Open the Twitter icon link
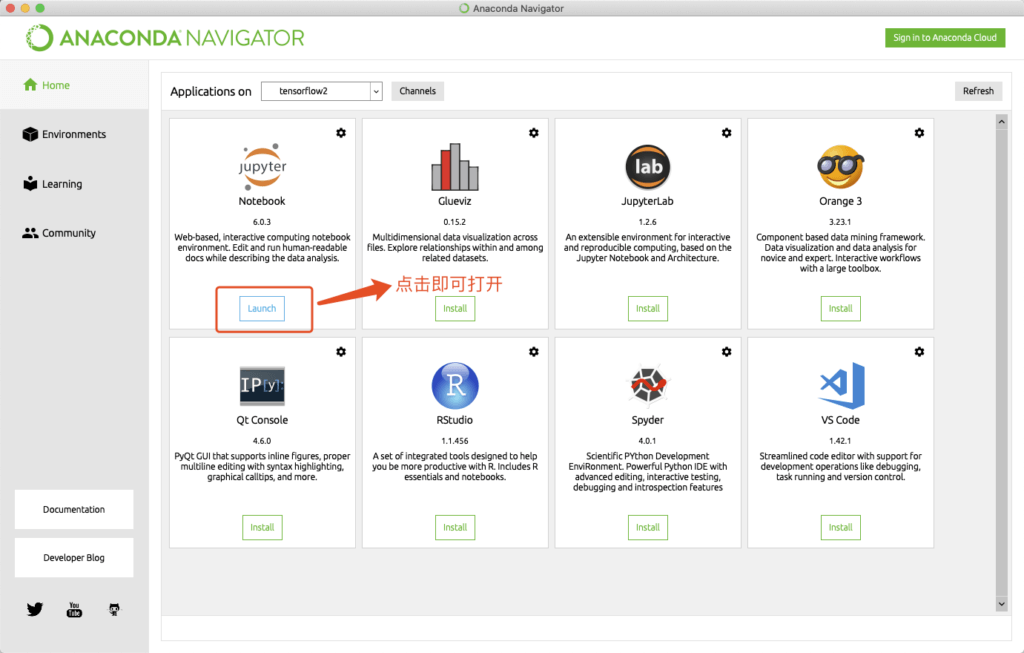The image size is (1024, 653). tap(35, 609)
